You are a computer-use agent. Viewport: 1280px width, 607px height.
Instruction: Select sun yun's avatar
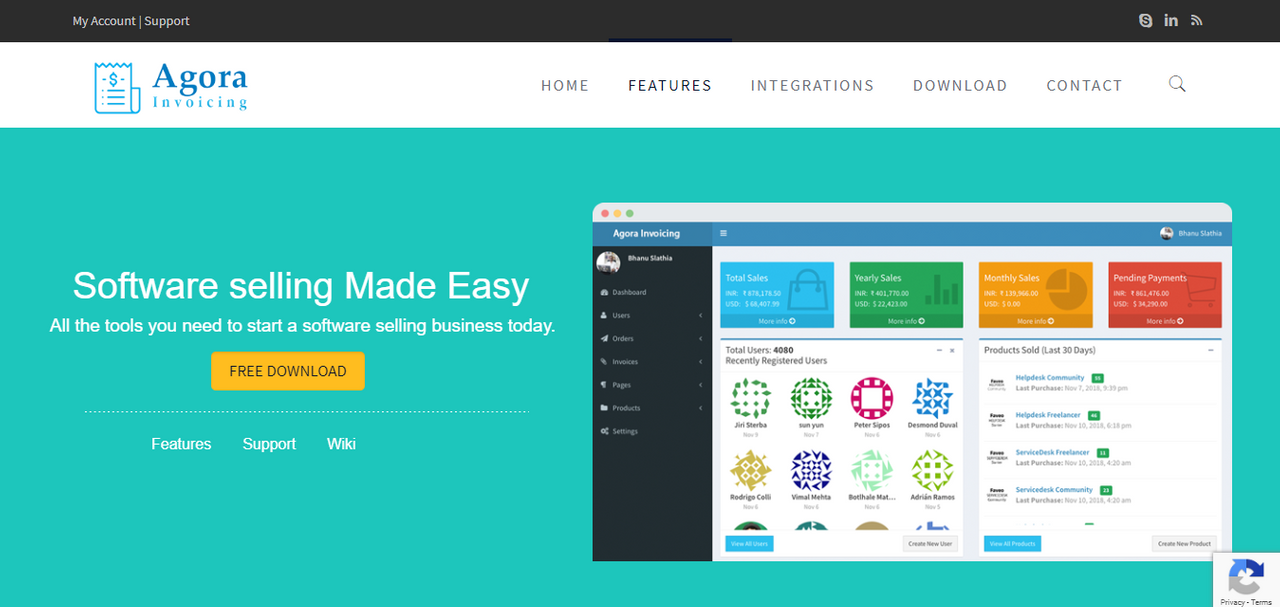(x=811, y=398)
